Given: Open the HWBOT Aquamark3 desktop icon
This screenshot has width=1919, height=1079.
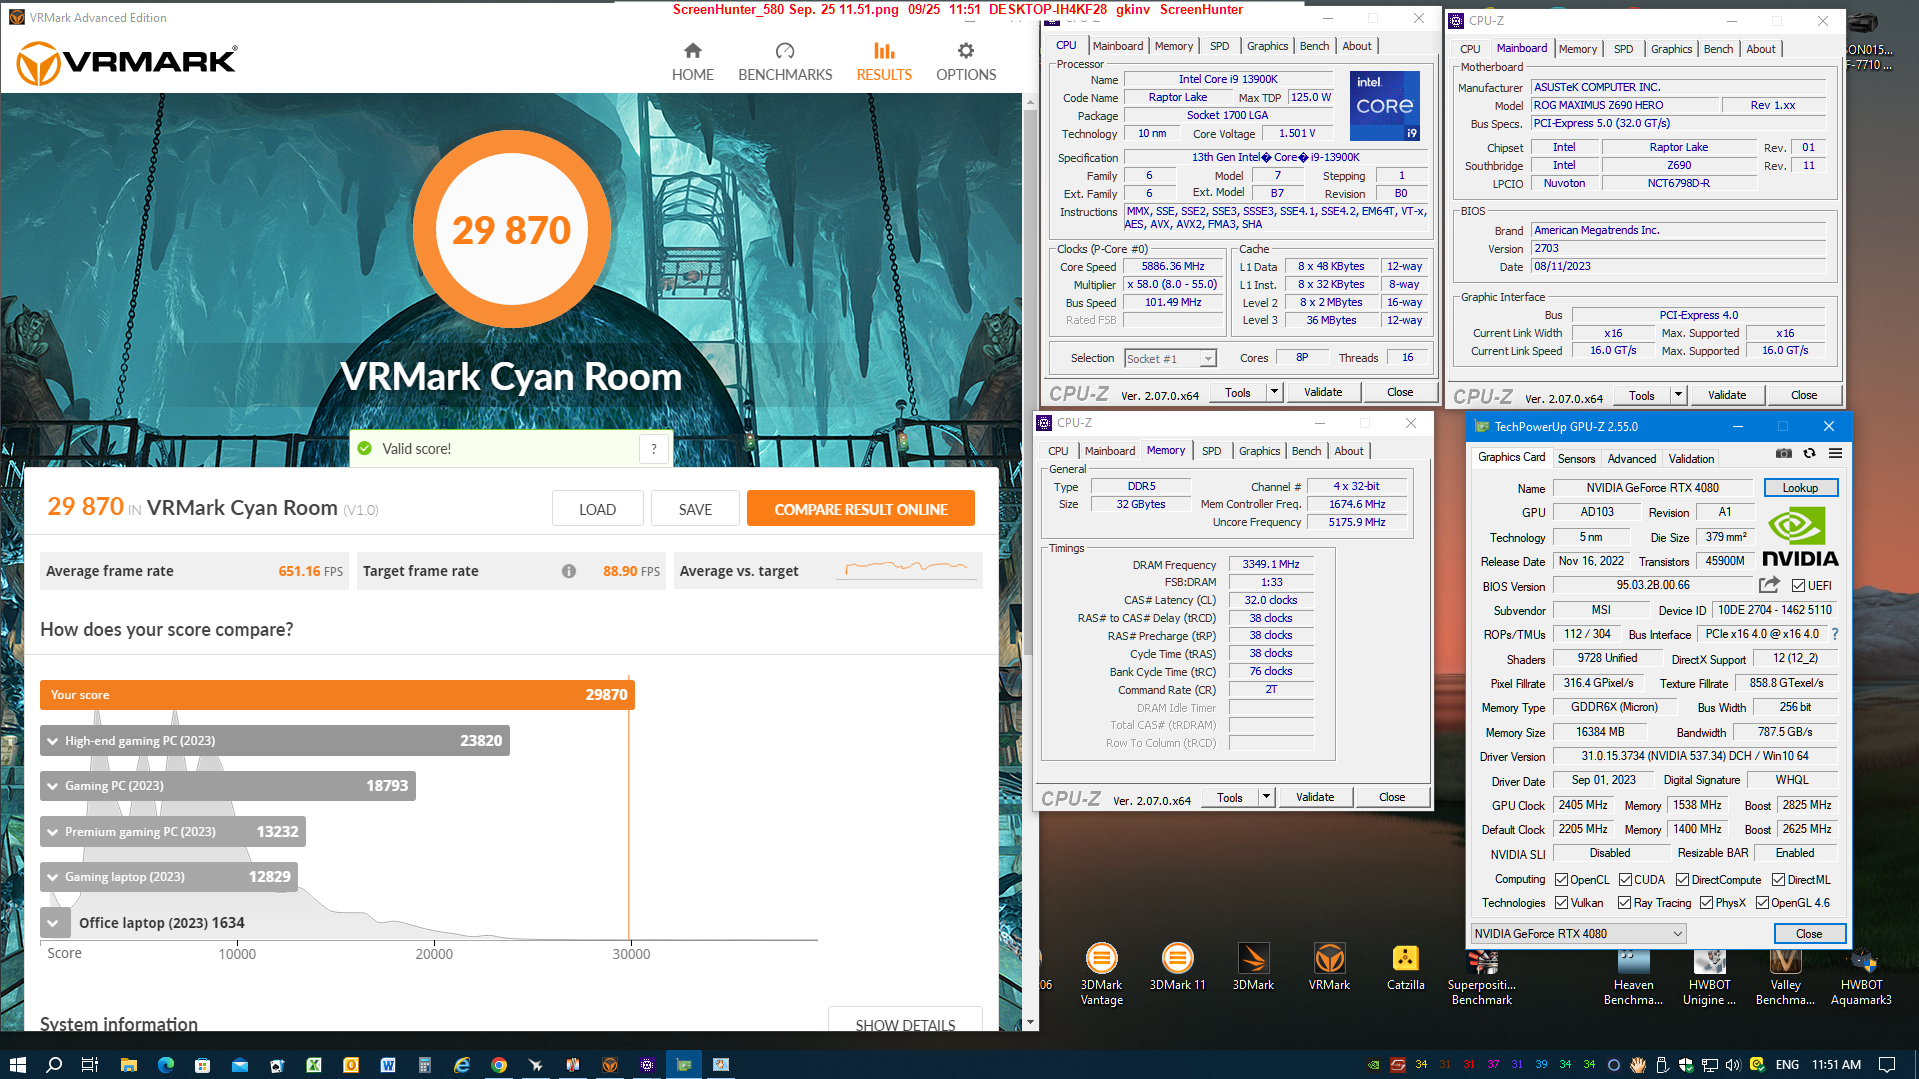Looking at the screenshot, I should 1861,975.
